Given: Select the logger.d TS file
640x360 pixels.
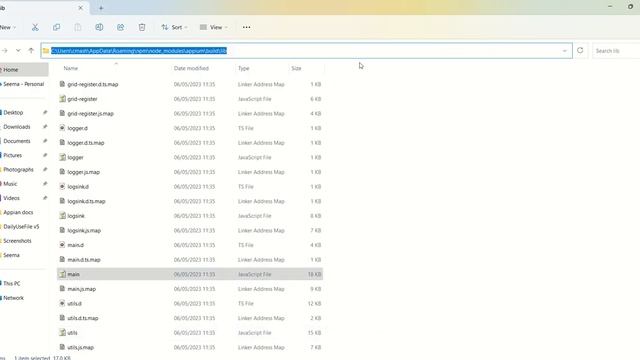Looking at the screenshot, I should pyautogui.click(x=190, y=128).
